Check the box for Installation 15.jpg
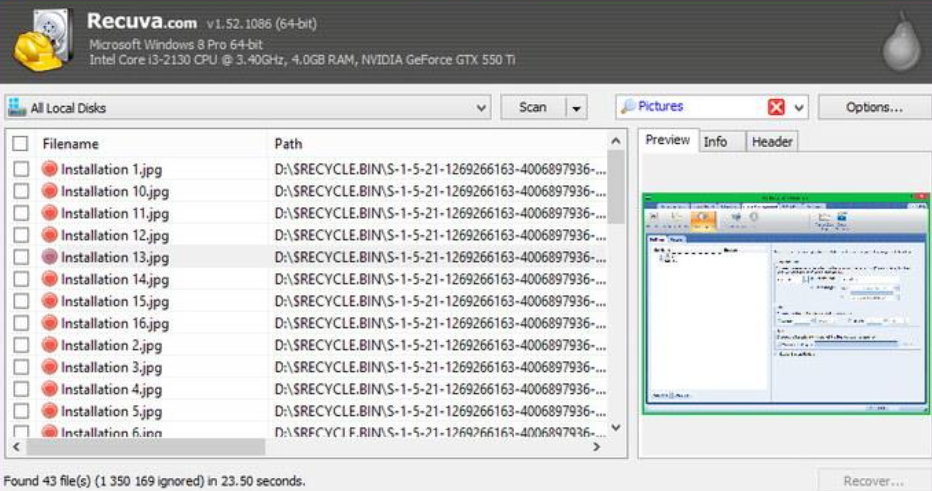Image resolution: width=932 pixels, height=491 pixels. [21, 301]
